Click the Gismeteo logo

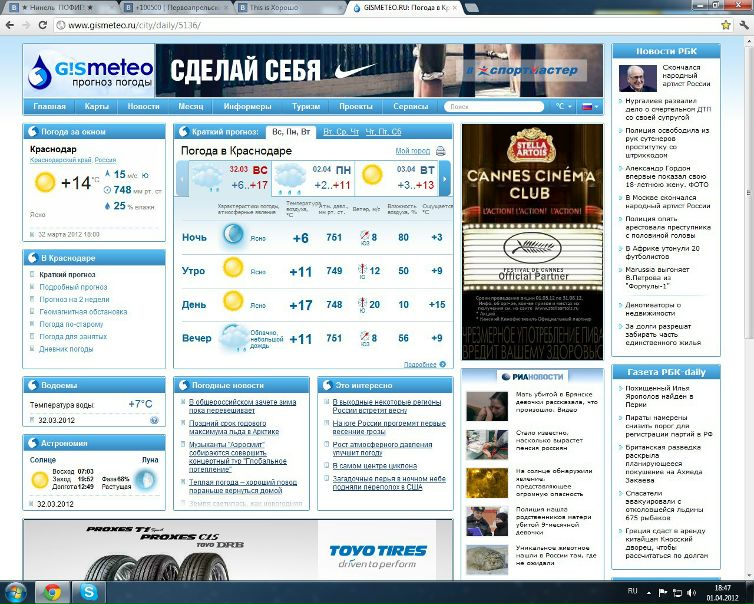point(90,70)
